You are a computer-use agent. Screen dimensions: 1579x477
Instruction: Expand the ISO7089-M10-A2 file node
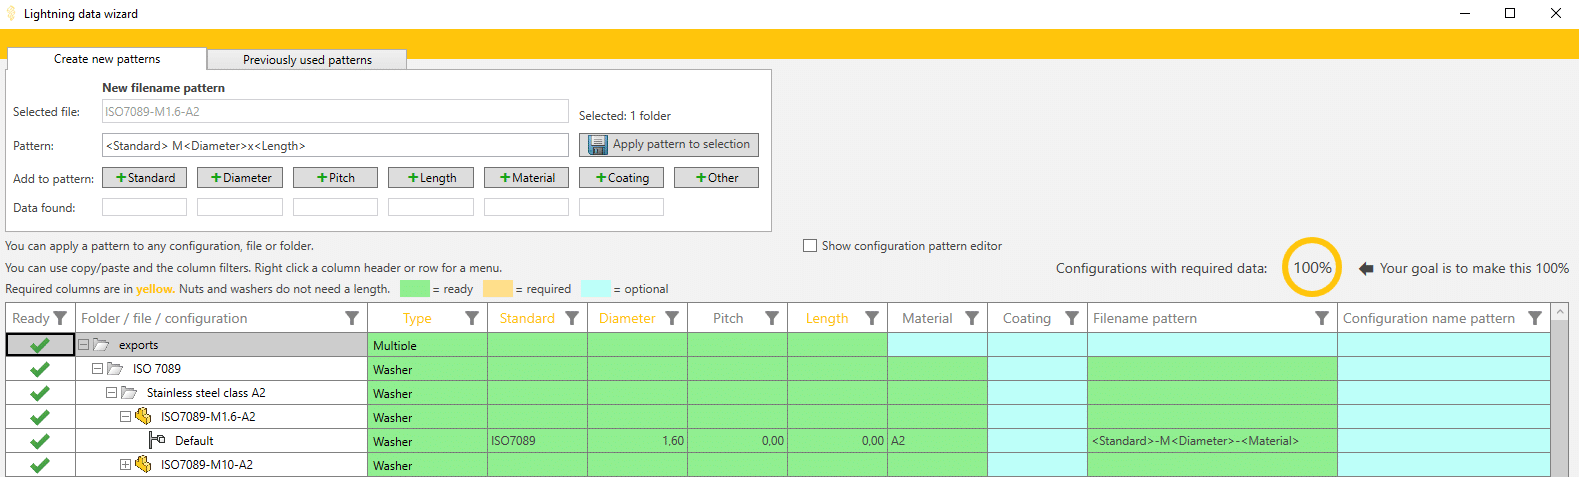(x=125, y=465)
